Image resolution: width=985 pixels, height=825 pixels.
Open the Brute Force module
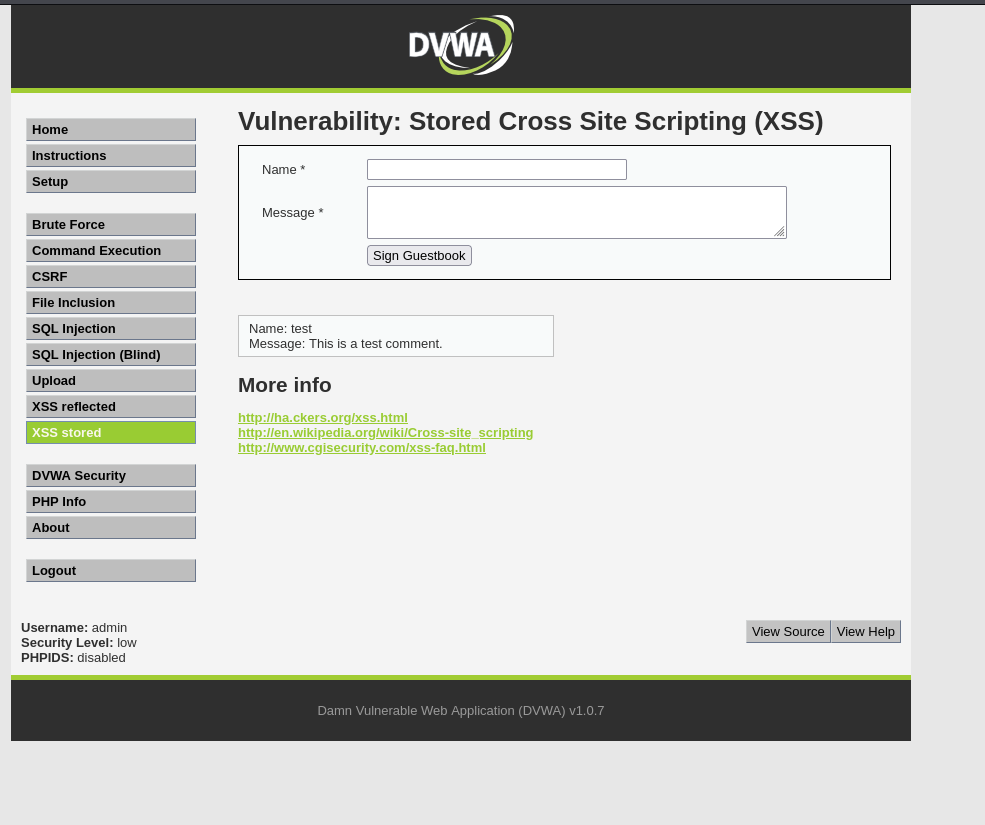111,224
